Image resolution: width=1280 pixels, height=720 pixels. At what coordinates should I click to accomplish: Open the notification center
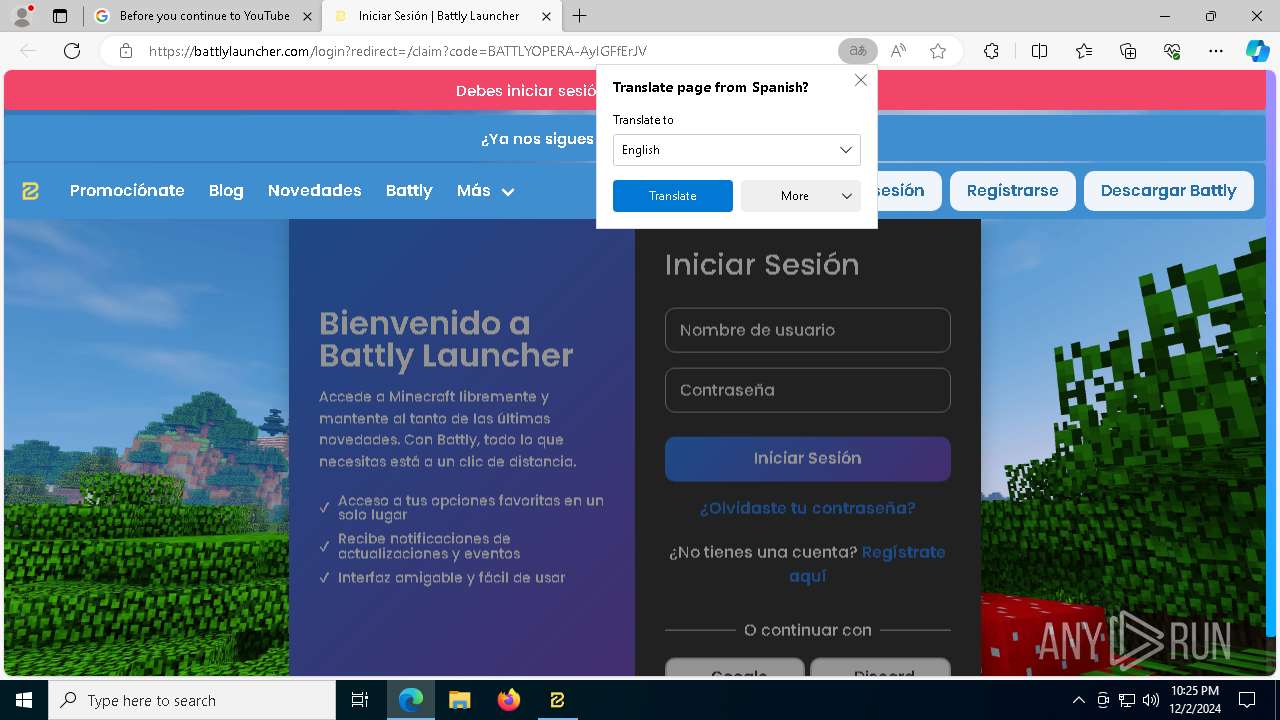click(x=1247, y=700)
